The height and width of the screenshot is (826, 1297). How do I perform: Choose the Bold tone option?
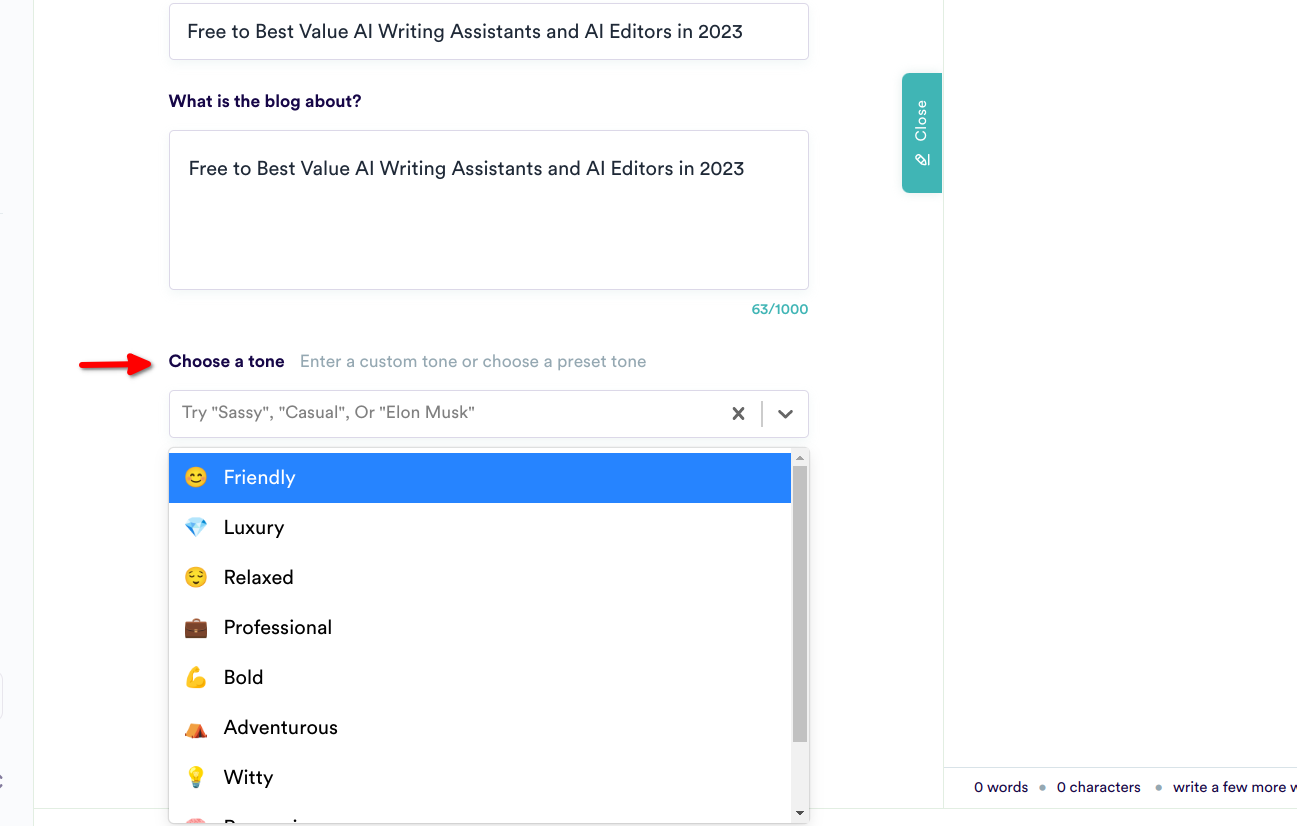(480, 678)
